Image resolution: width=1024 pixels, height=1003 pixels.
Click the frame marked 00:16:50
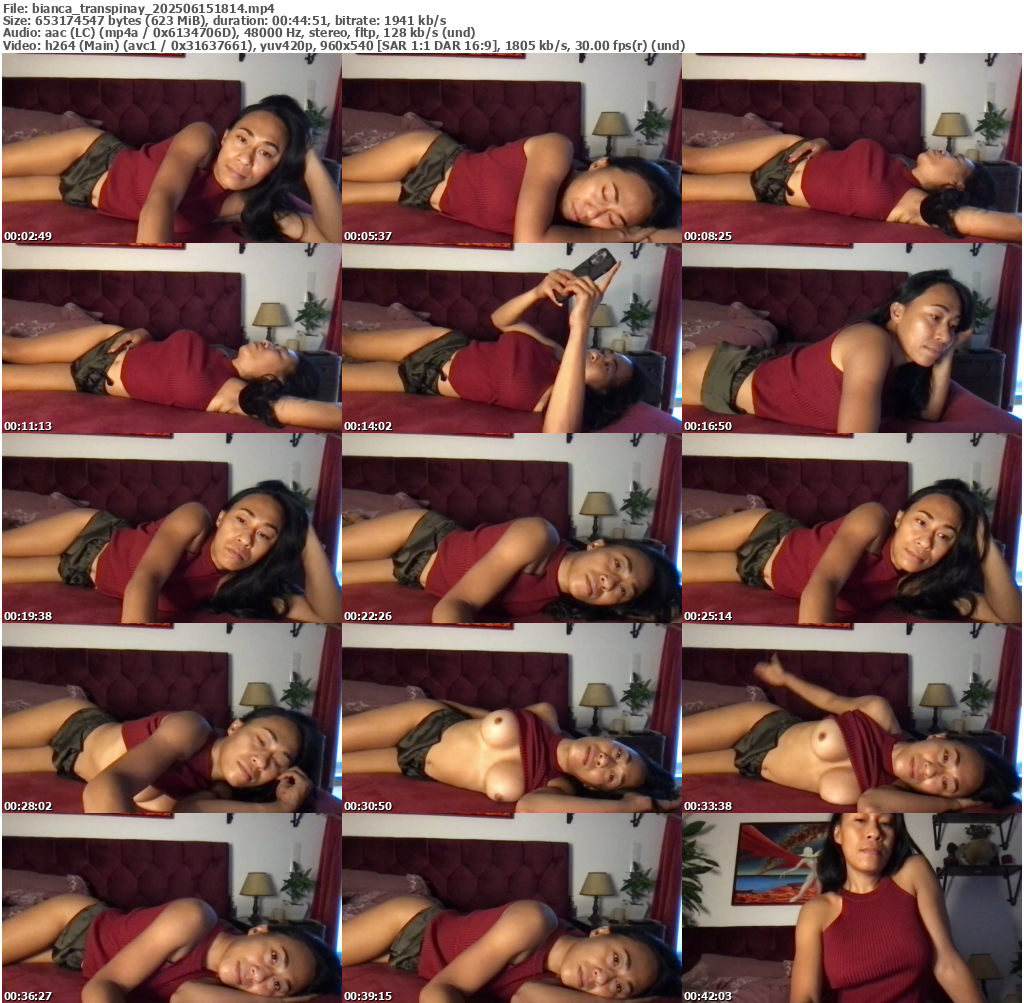click(851, 338)
